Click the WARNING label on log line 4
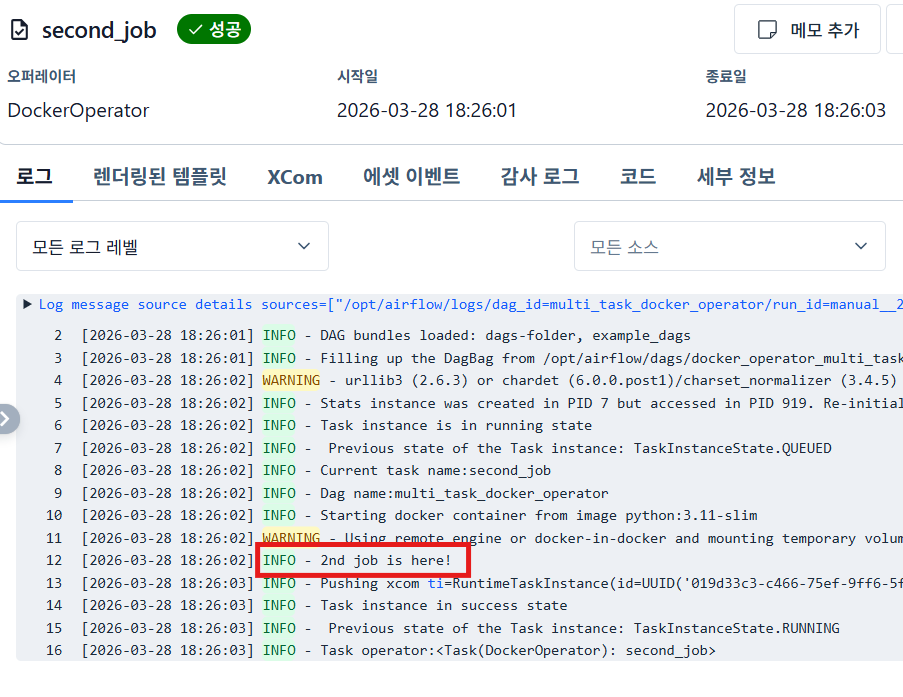Image resolution: width=903 pixels, height=697 pixels. click(290, 380)
